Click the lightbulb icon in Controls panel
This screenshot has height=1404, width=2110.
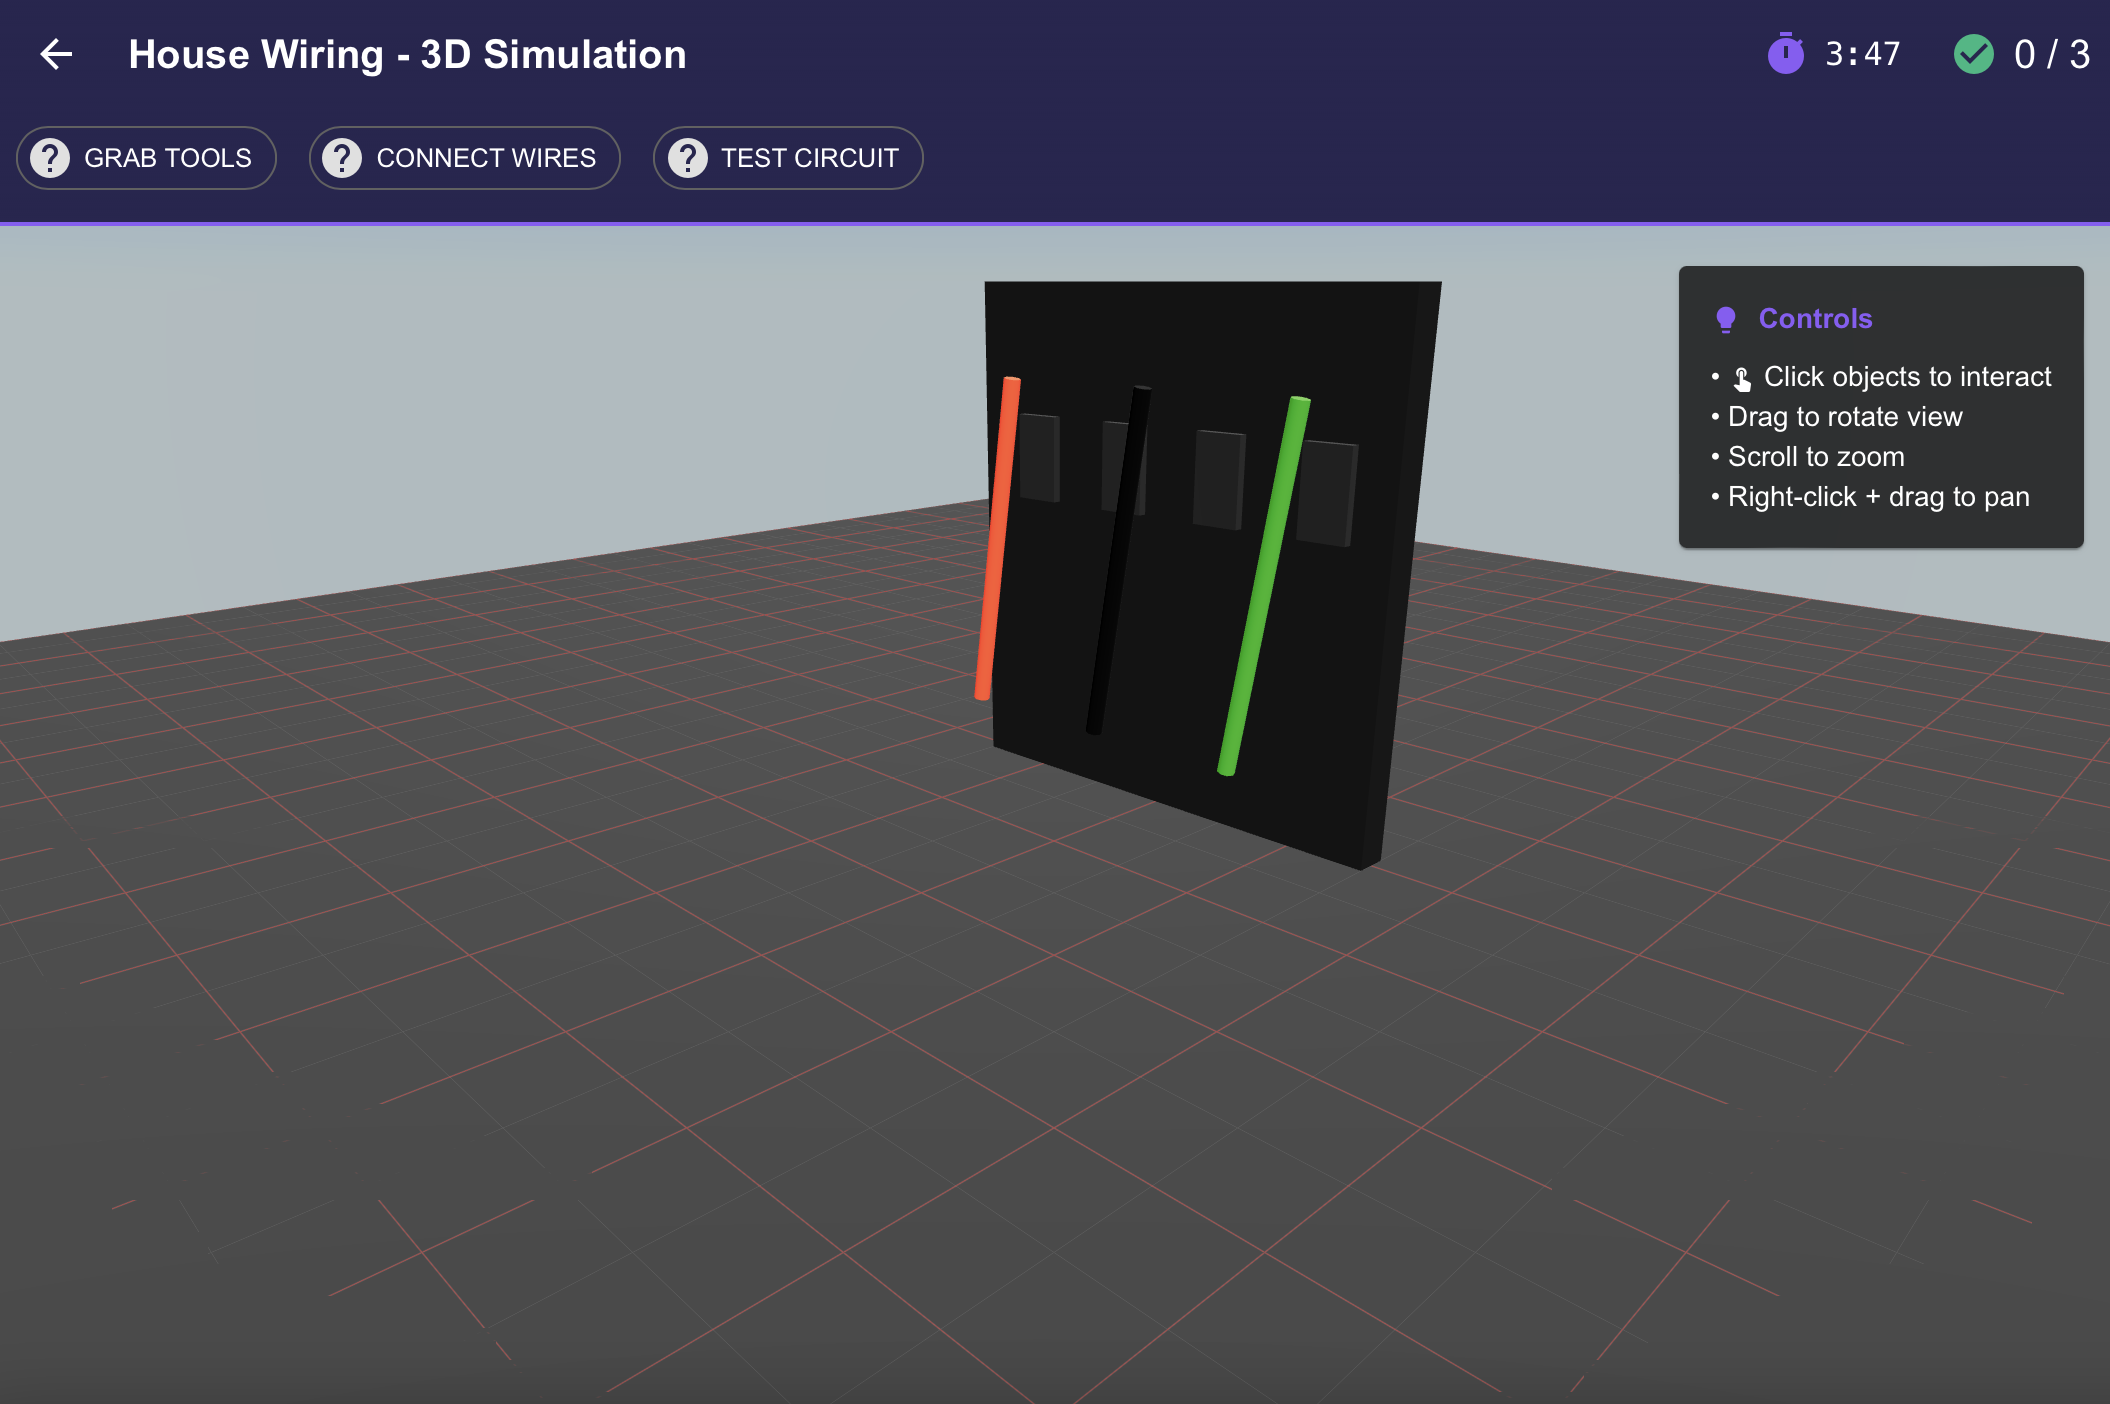tap(1725, 319)
